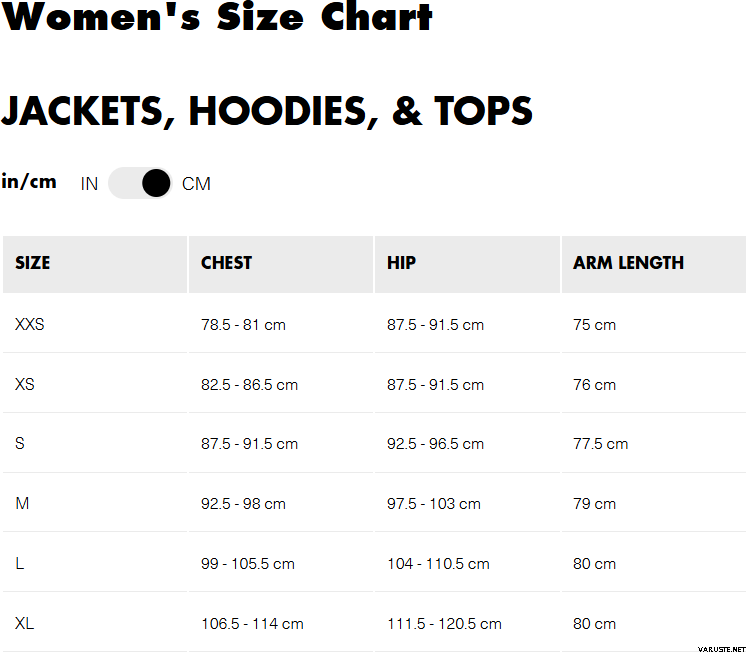Select the XL size row label

click(x=25, y=624)
